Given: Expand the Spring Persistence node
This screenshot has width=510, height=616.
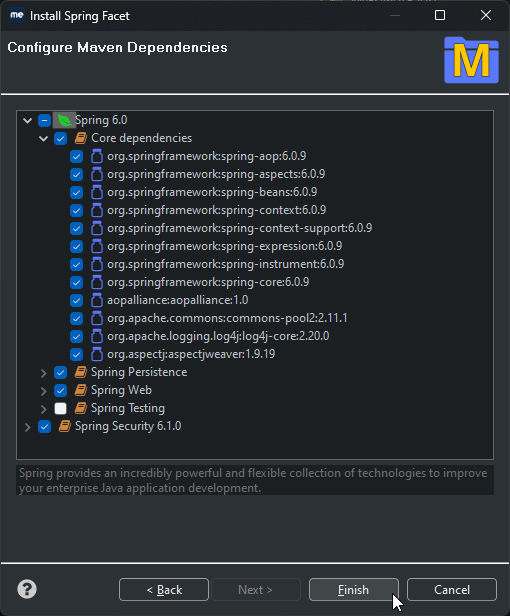Looking at the screenshot, I should [44, 373].
